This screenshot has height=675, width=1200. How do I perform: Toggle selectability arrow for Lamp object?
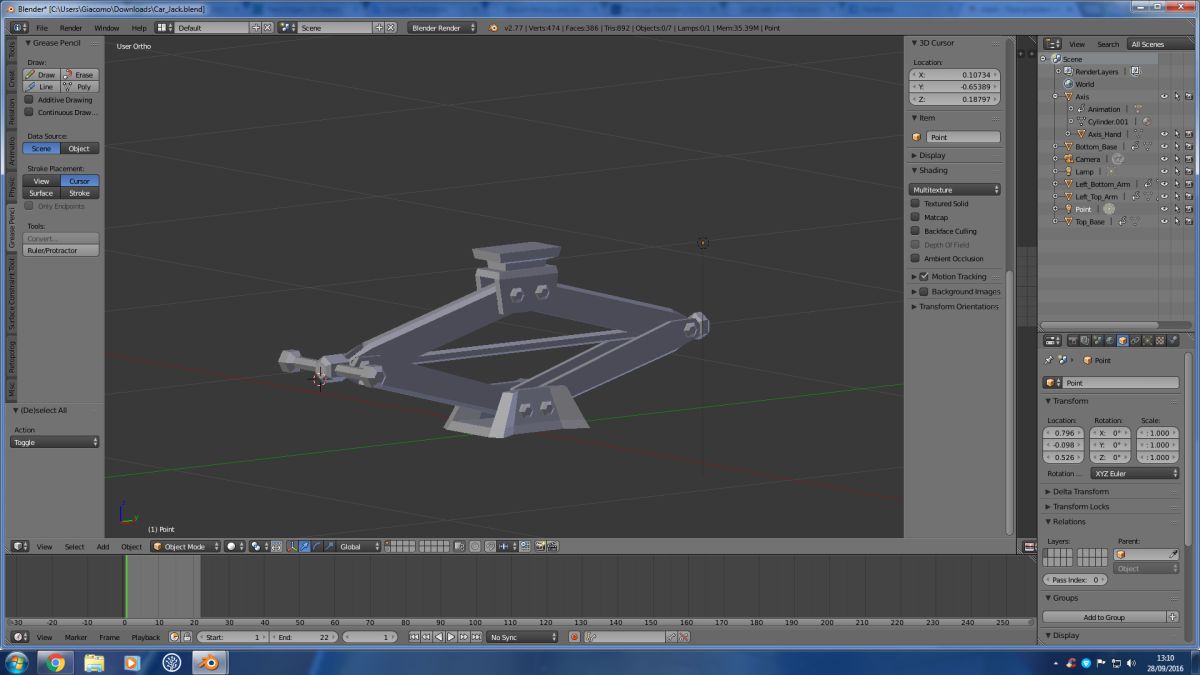pyautogui.click(x=1176, y=171)
